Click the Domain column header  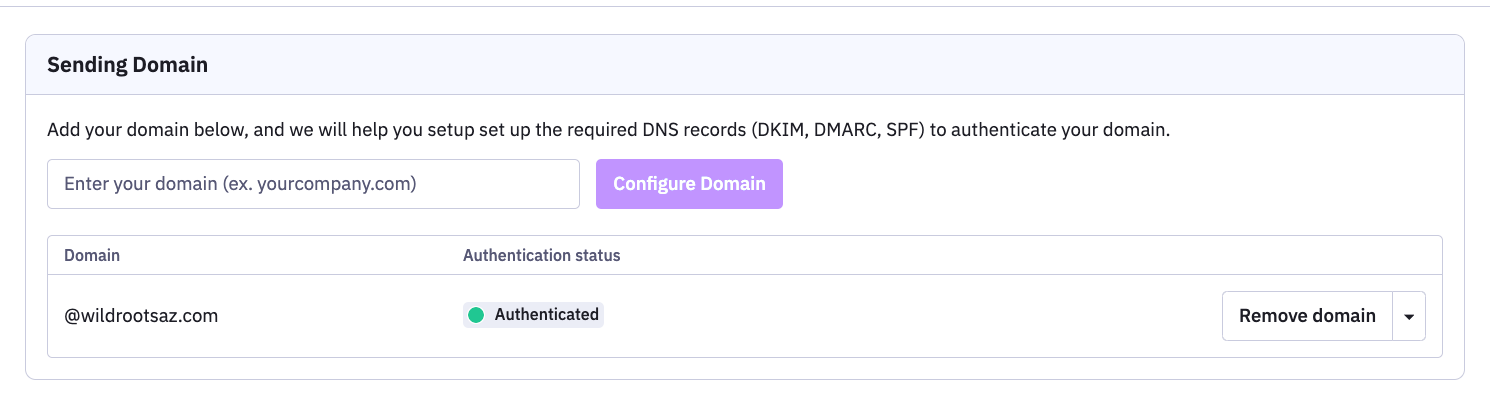[92, 255]
